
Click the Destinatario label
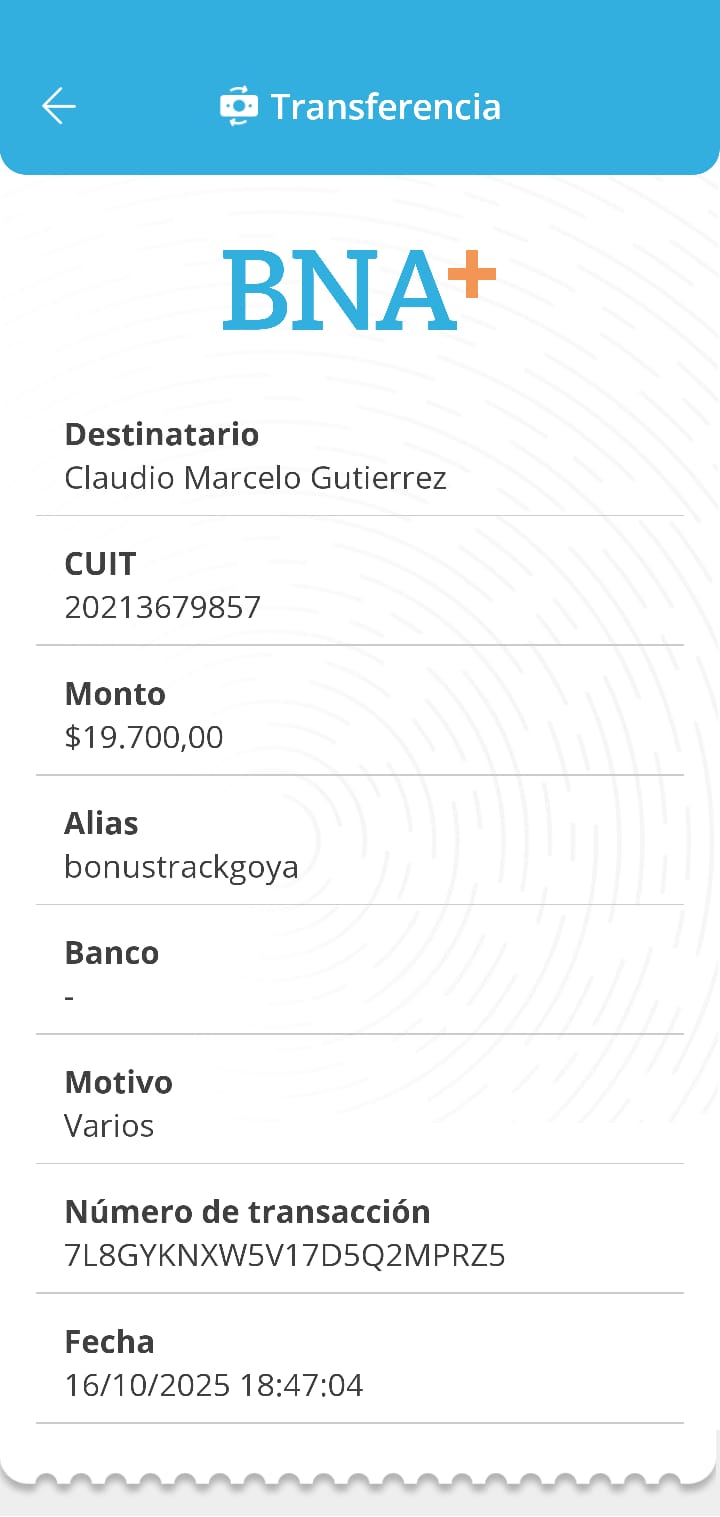(162, 434)
